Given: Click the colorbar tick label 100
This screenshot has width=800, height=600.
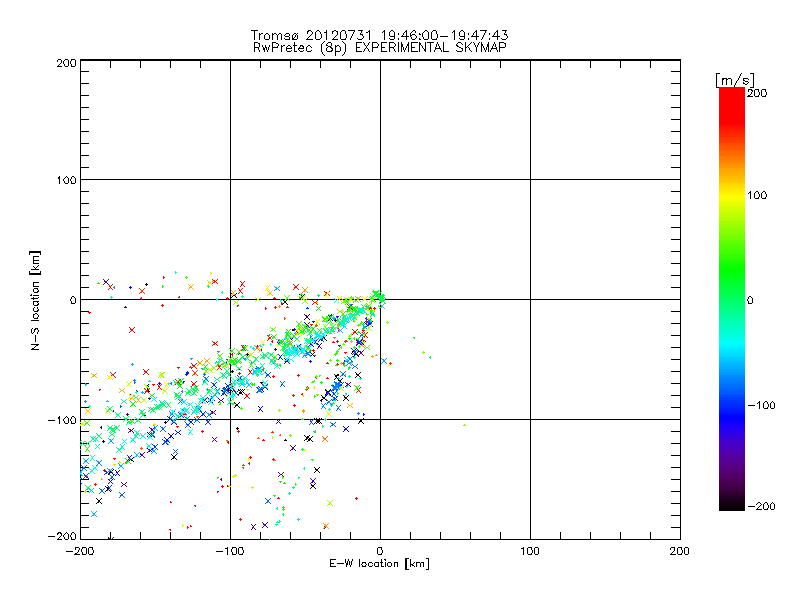Looking at the screenshot, I should (x=757, y=195).
